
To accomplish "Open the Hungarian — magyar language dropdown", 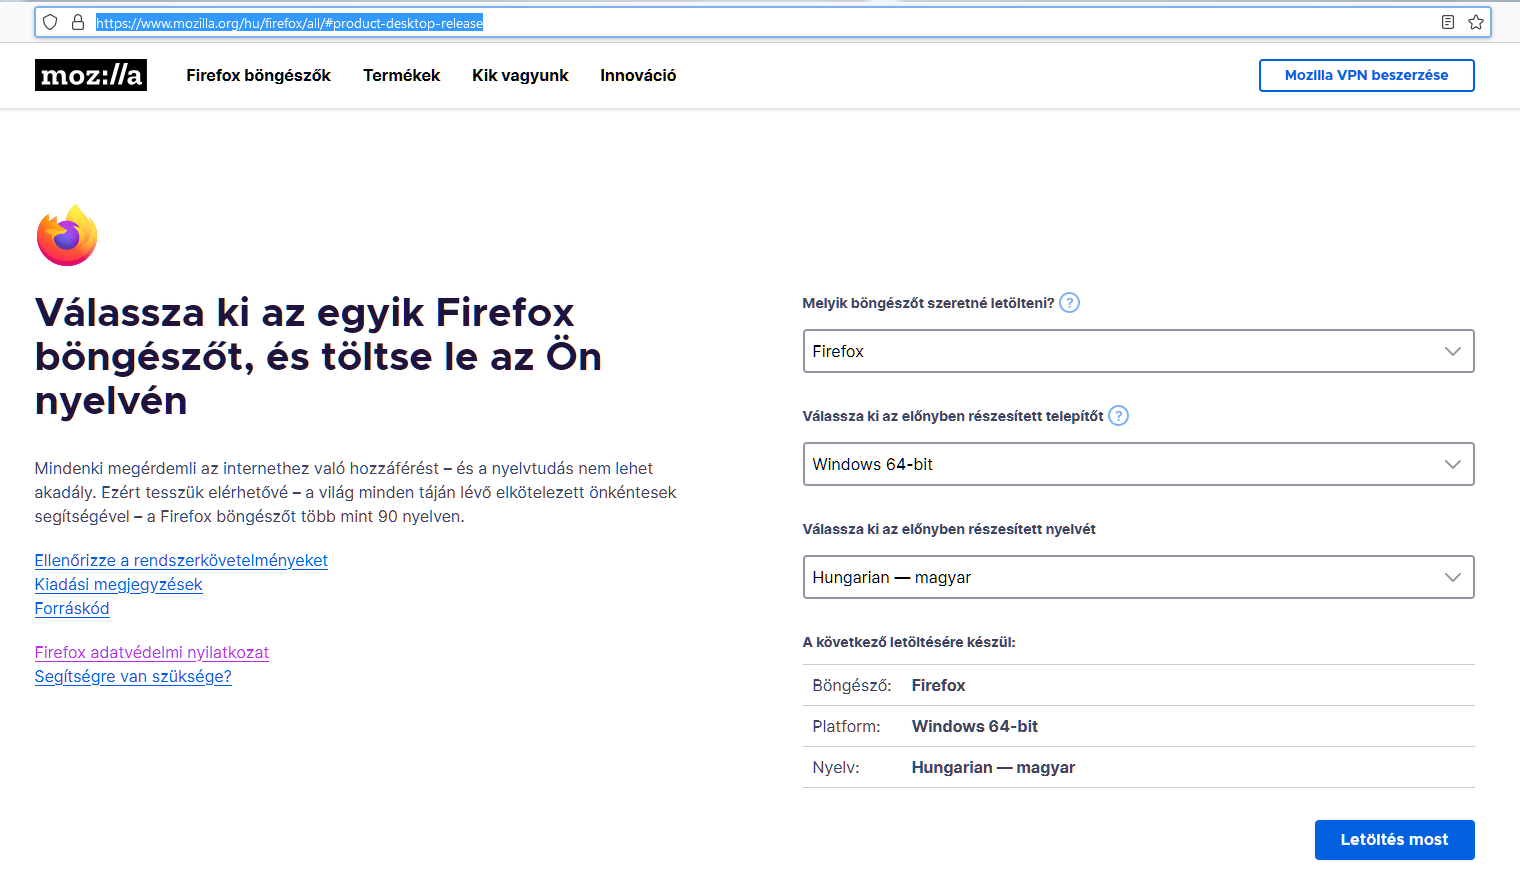I will tap(1138, 577).
